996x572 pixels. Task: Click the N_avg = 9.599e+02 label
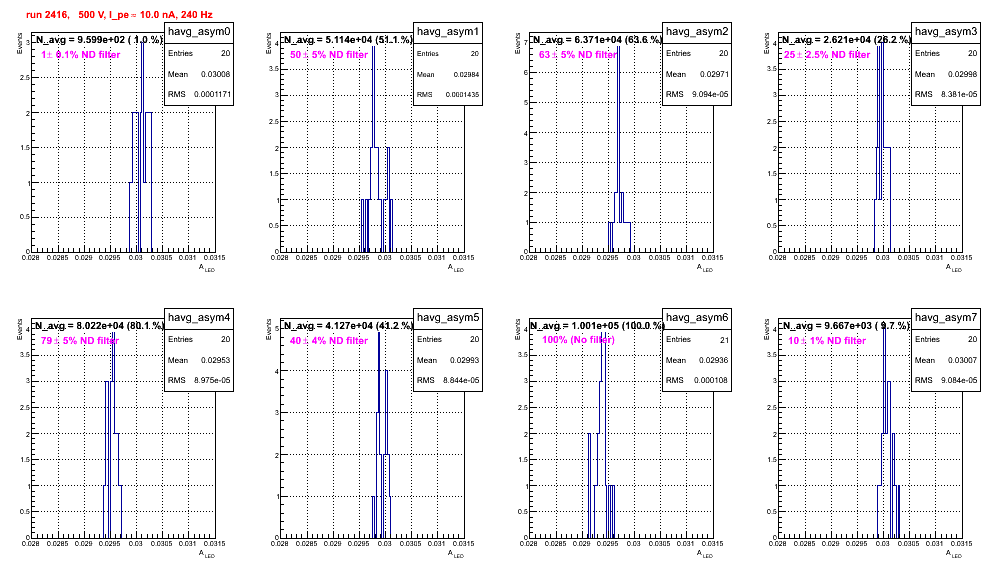pyautogui.click(x=98, y=39)
